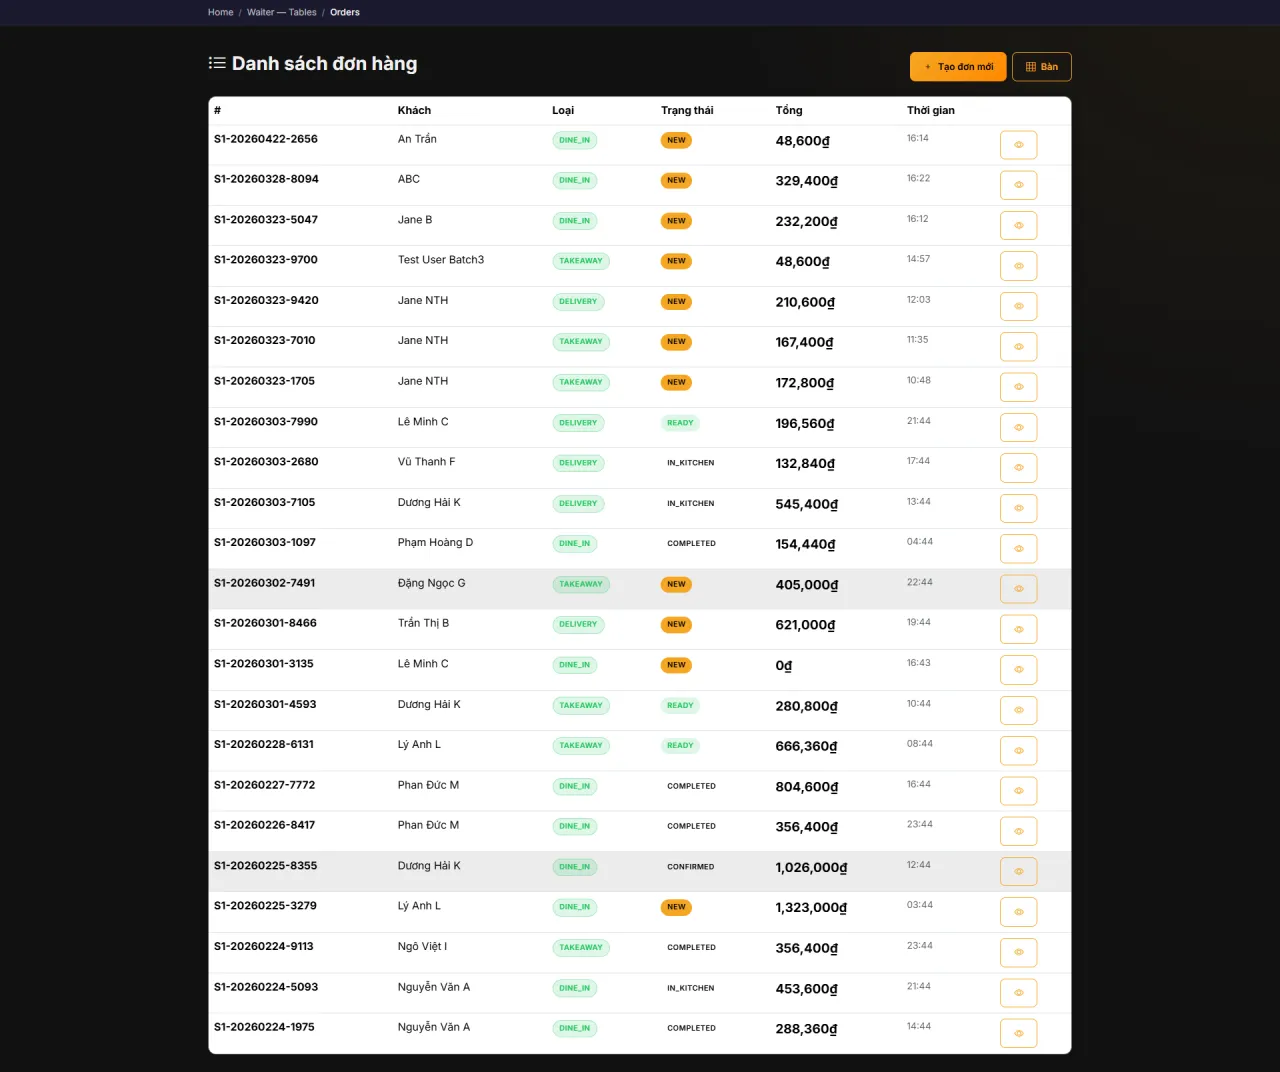Open eye icon for order S1-20260303-1097

pos(1018,549)
